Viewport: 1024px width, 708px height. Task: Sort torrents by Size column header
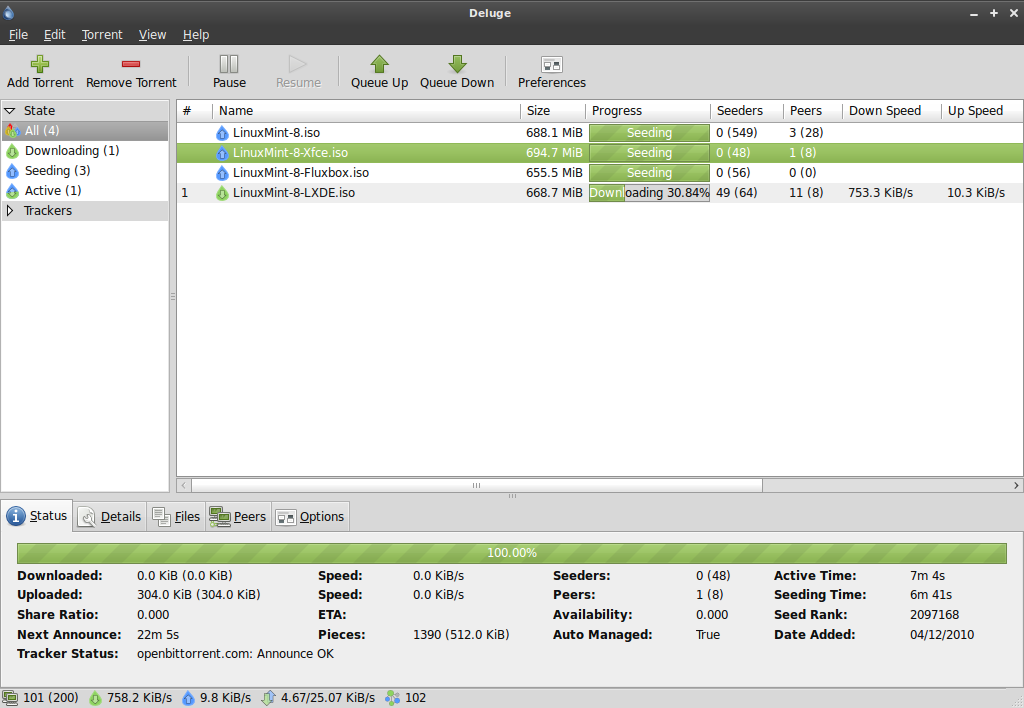pyautogui.click(x=553, y=111)
